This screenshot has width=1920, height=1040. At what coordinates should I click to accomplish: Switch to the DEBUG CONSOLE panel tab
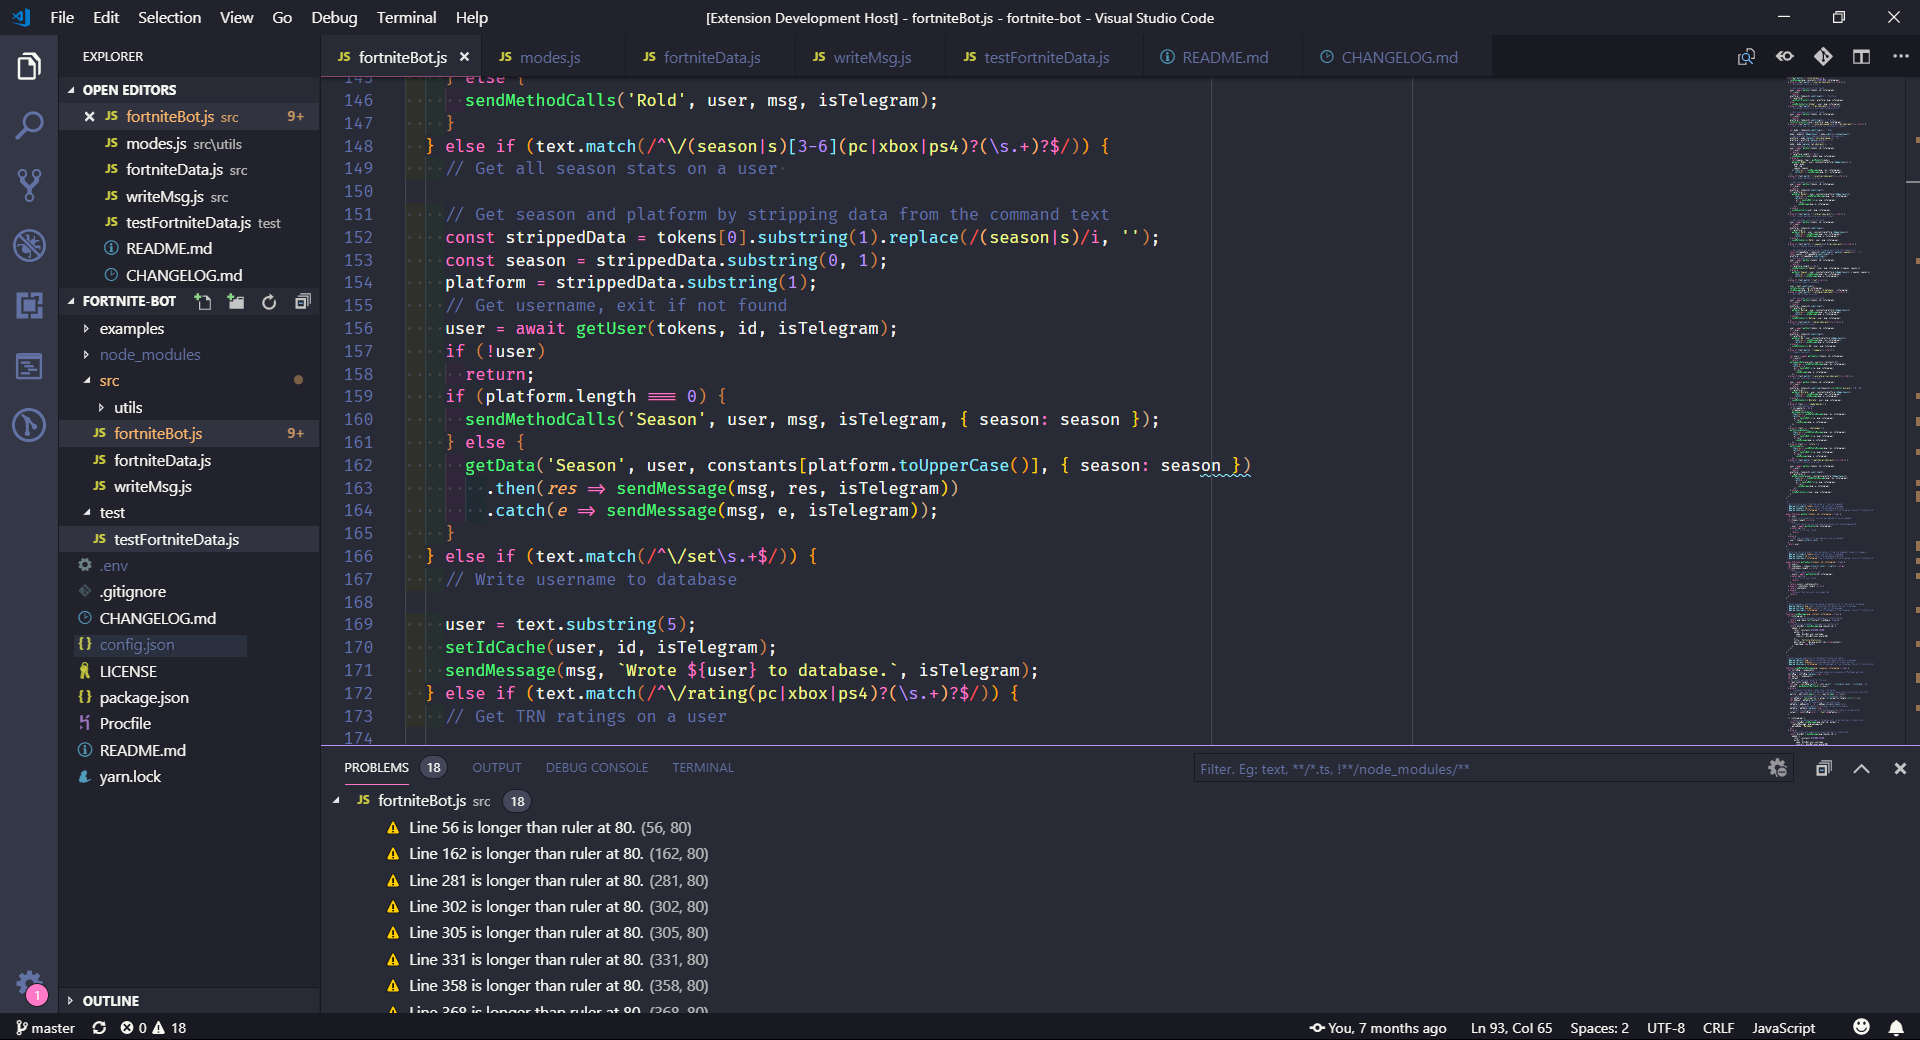597,768
